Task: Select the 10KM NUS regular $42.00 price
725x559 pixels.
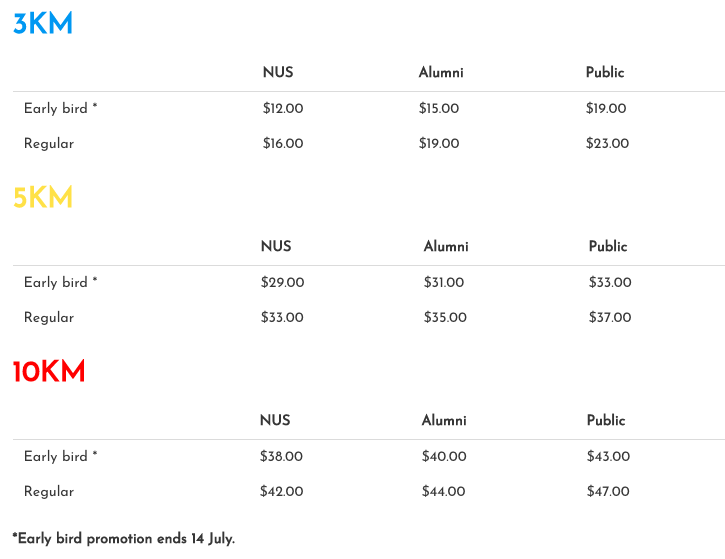Action: click(281, 491)
